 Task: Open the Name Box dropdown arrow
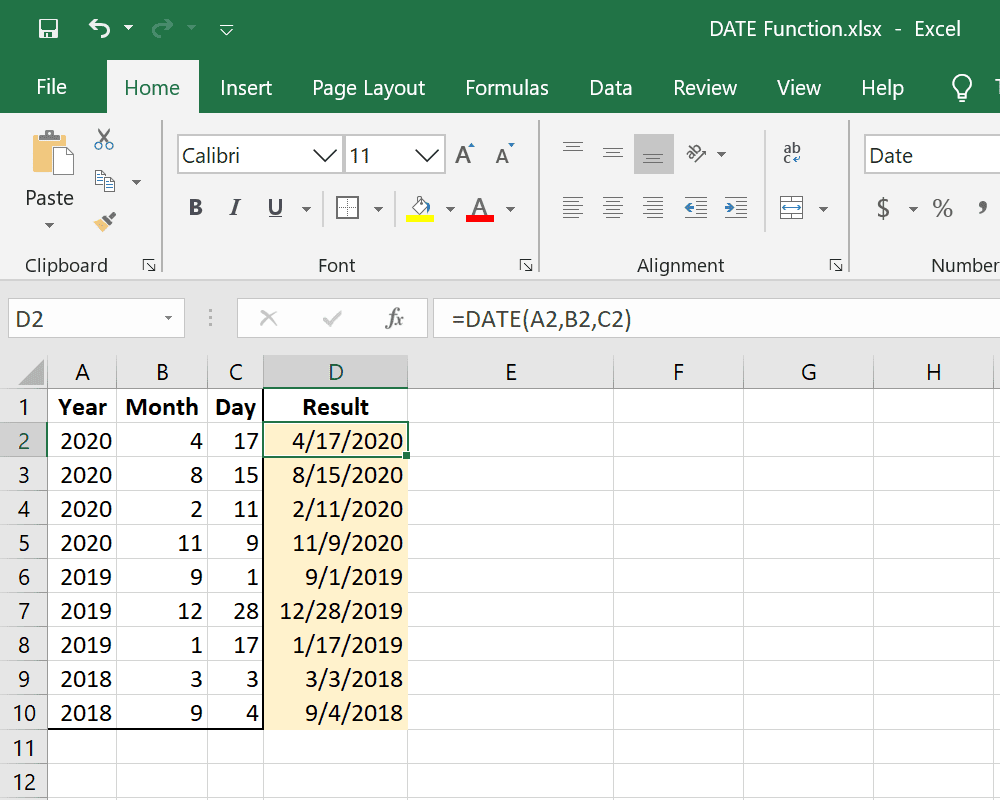coord(168,318)
